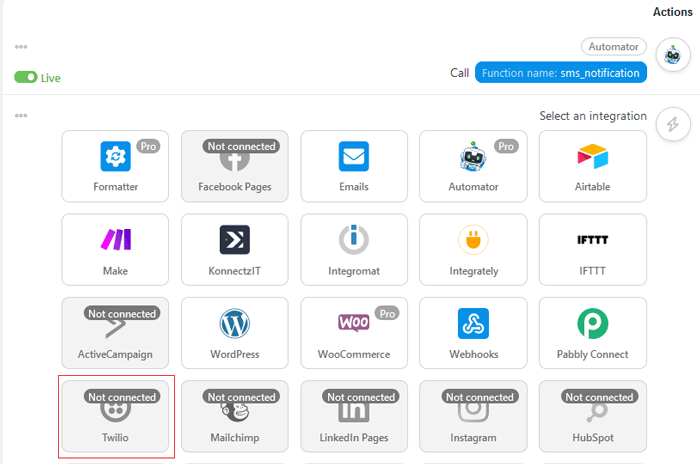Pick the LinkedIn Pages integration
The image size is (700, 464).
tap(354, 416)
